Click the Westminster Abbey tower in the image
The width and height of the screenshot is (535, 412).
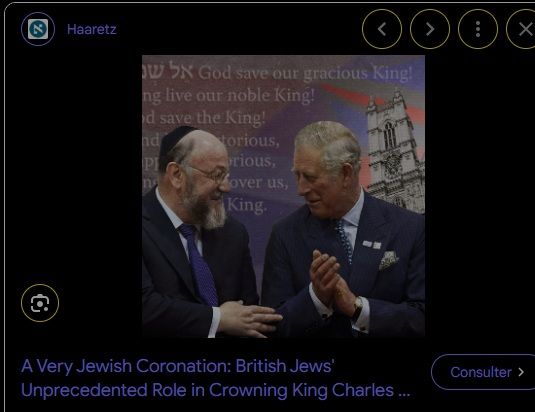coord(395,150)
